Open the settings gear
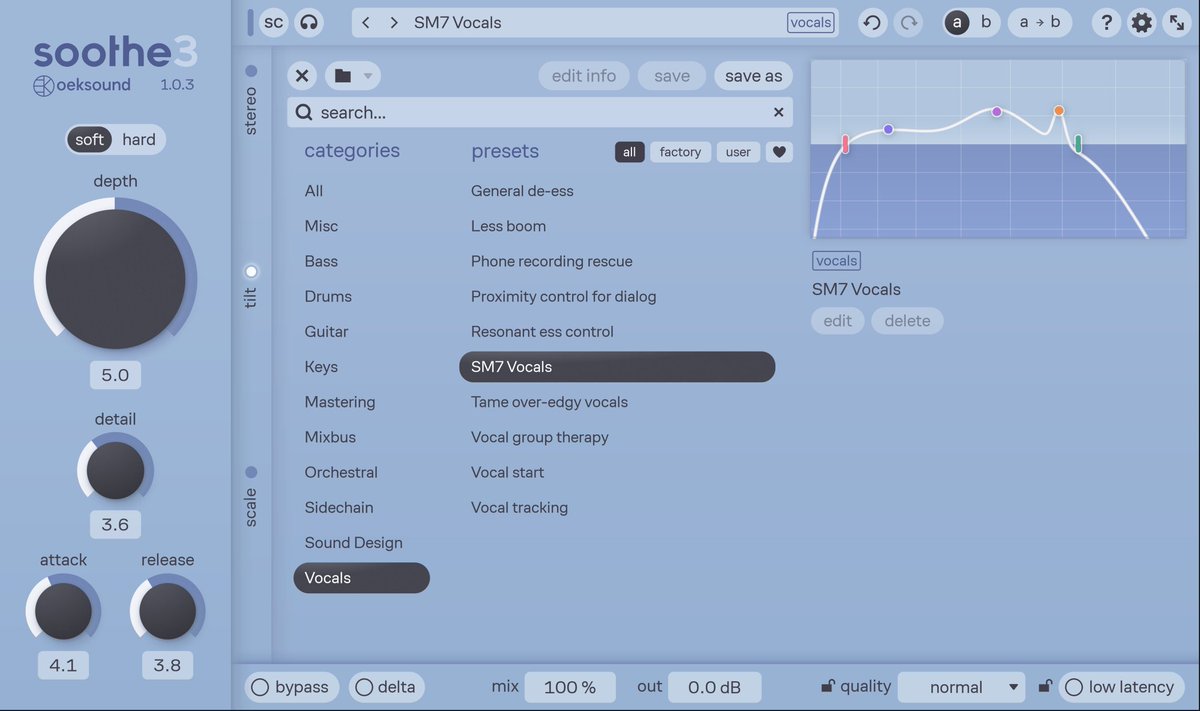The width and height of the screenshot is (1200, 711). pos(1141,22)
